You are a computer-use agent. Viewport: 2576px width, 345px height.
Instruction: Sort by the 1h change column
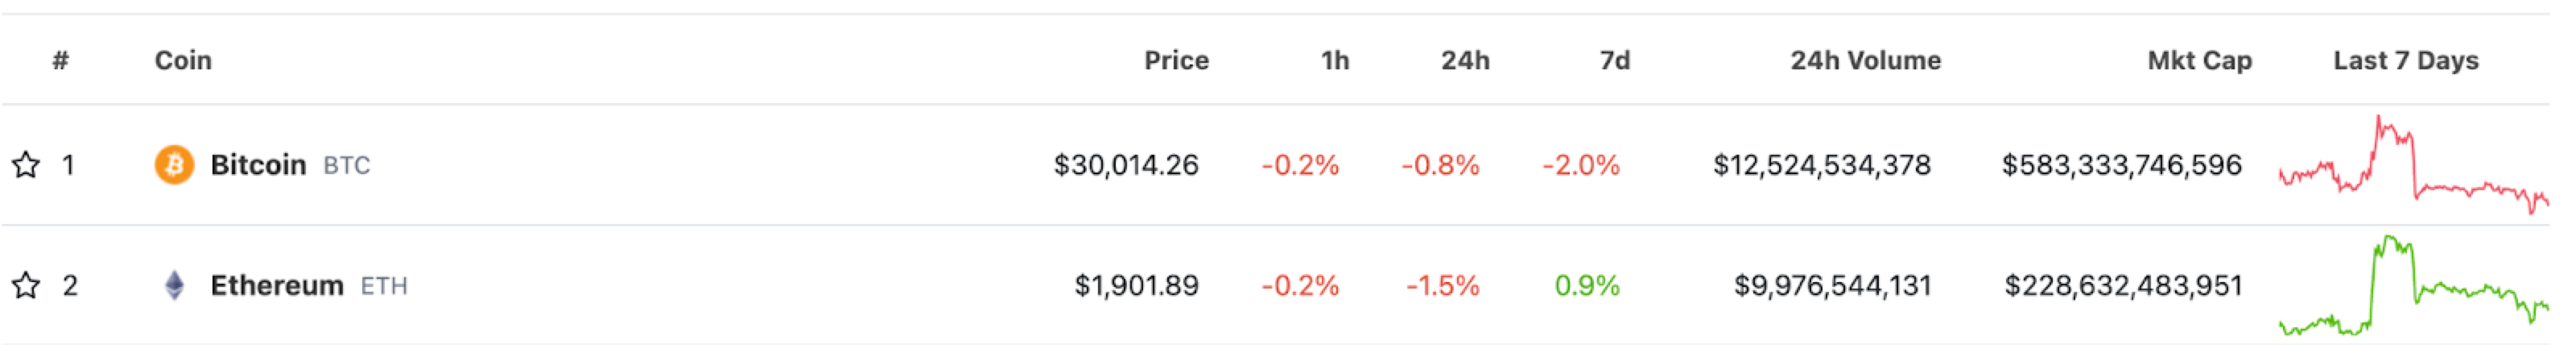[x=1334, y=61]
